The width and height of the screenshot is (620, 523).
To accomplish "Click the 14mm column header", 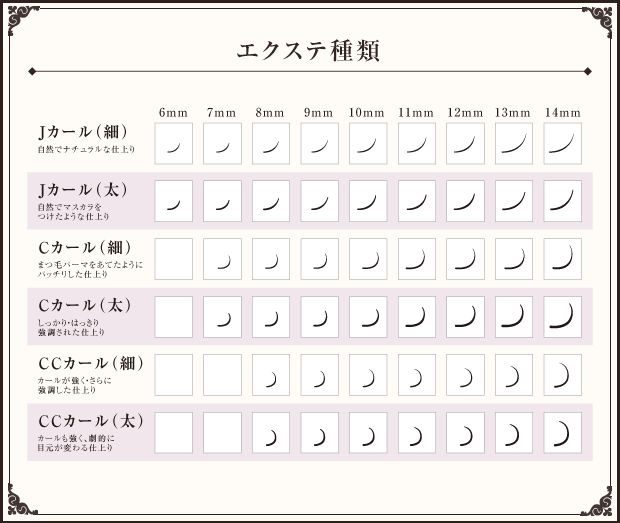I will pos(563,111).
